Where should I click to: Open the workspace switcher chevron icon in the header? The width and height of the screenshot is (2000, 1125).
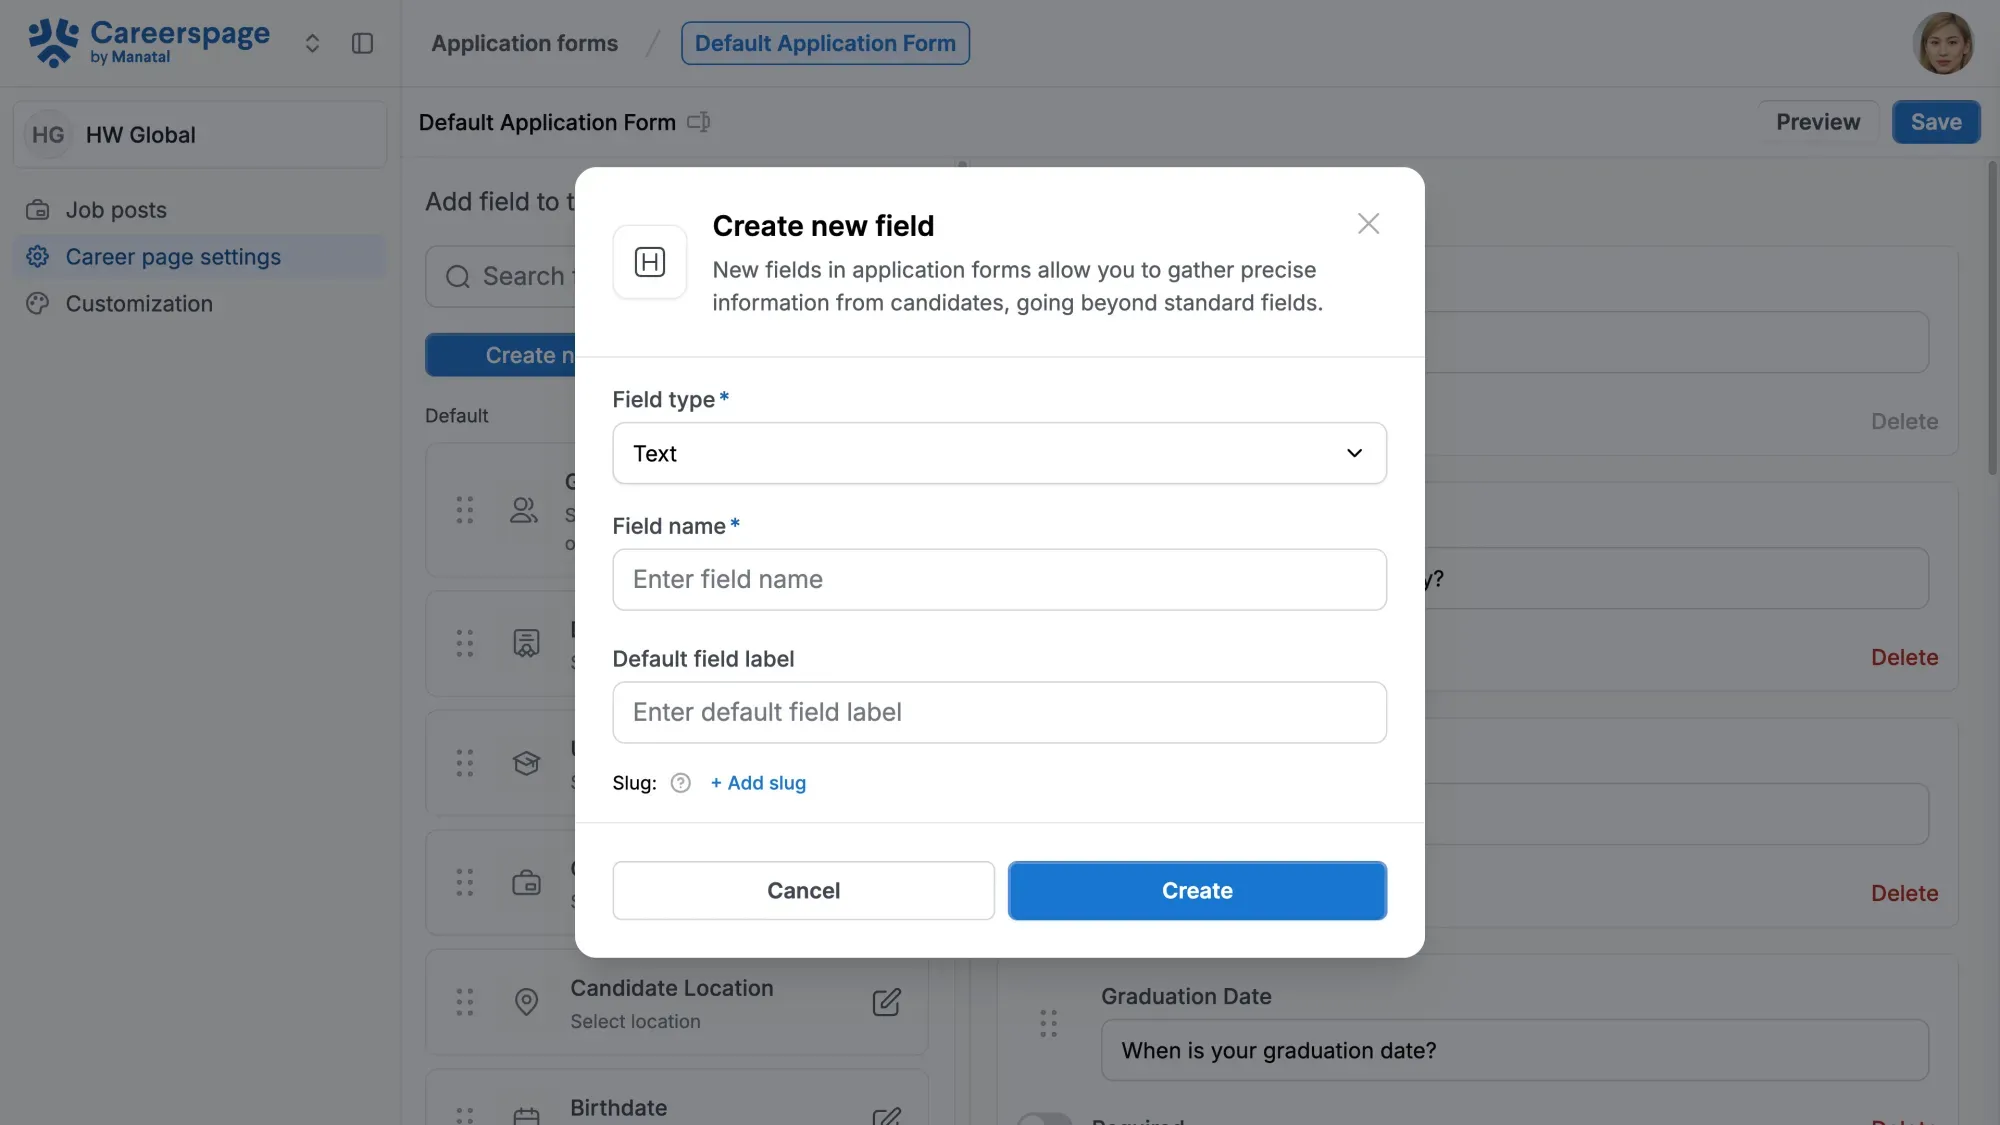312,43
